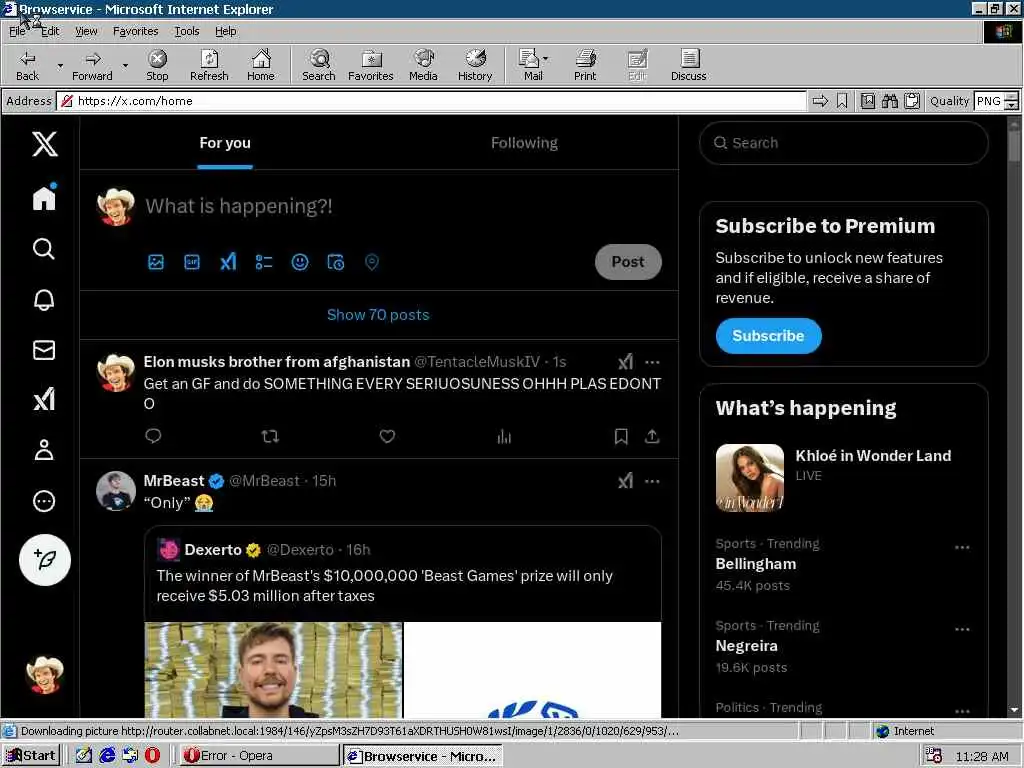Click the Discuss toolbar button
Image resolution: width=1024 pixels, height=768 pixels.
click(688, 65)
